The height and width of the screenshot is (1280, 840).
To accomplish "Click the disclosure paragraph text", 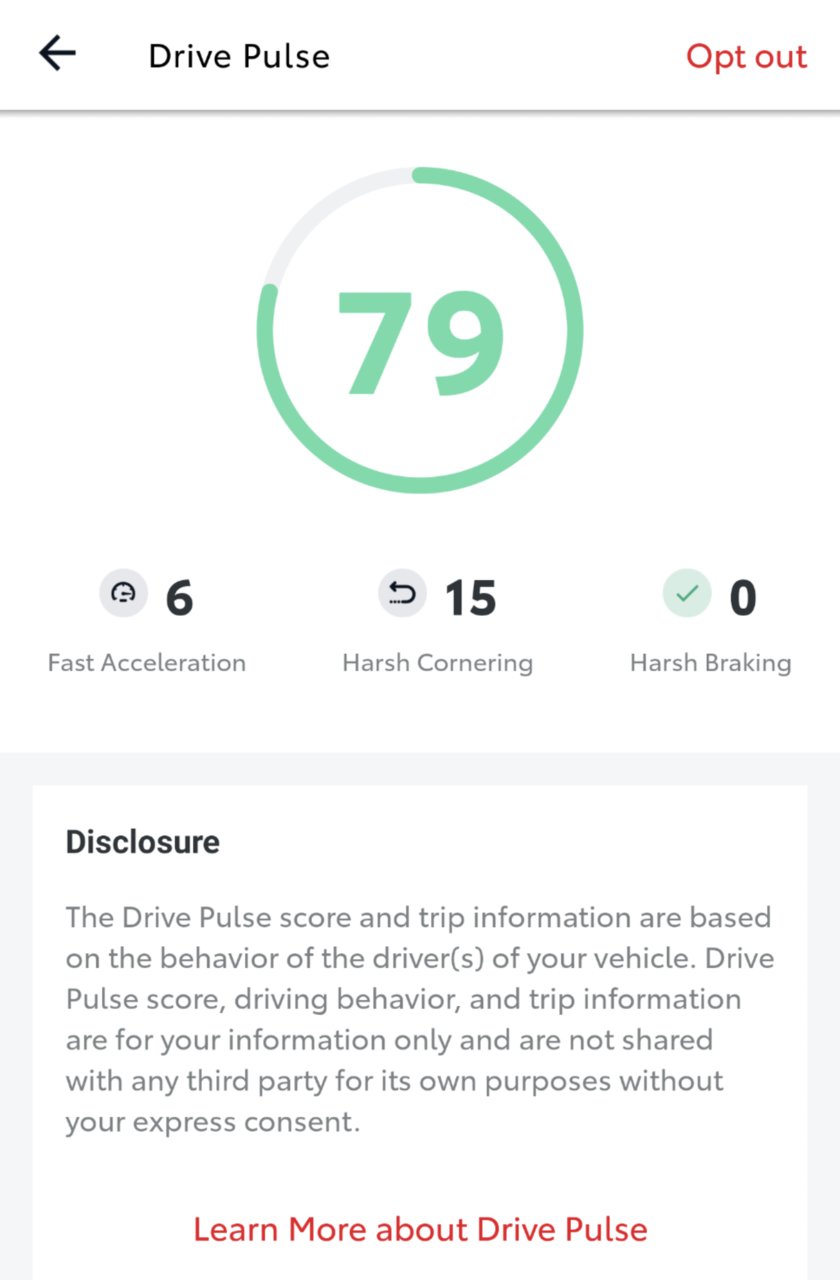I will tap(419, 1020).
